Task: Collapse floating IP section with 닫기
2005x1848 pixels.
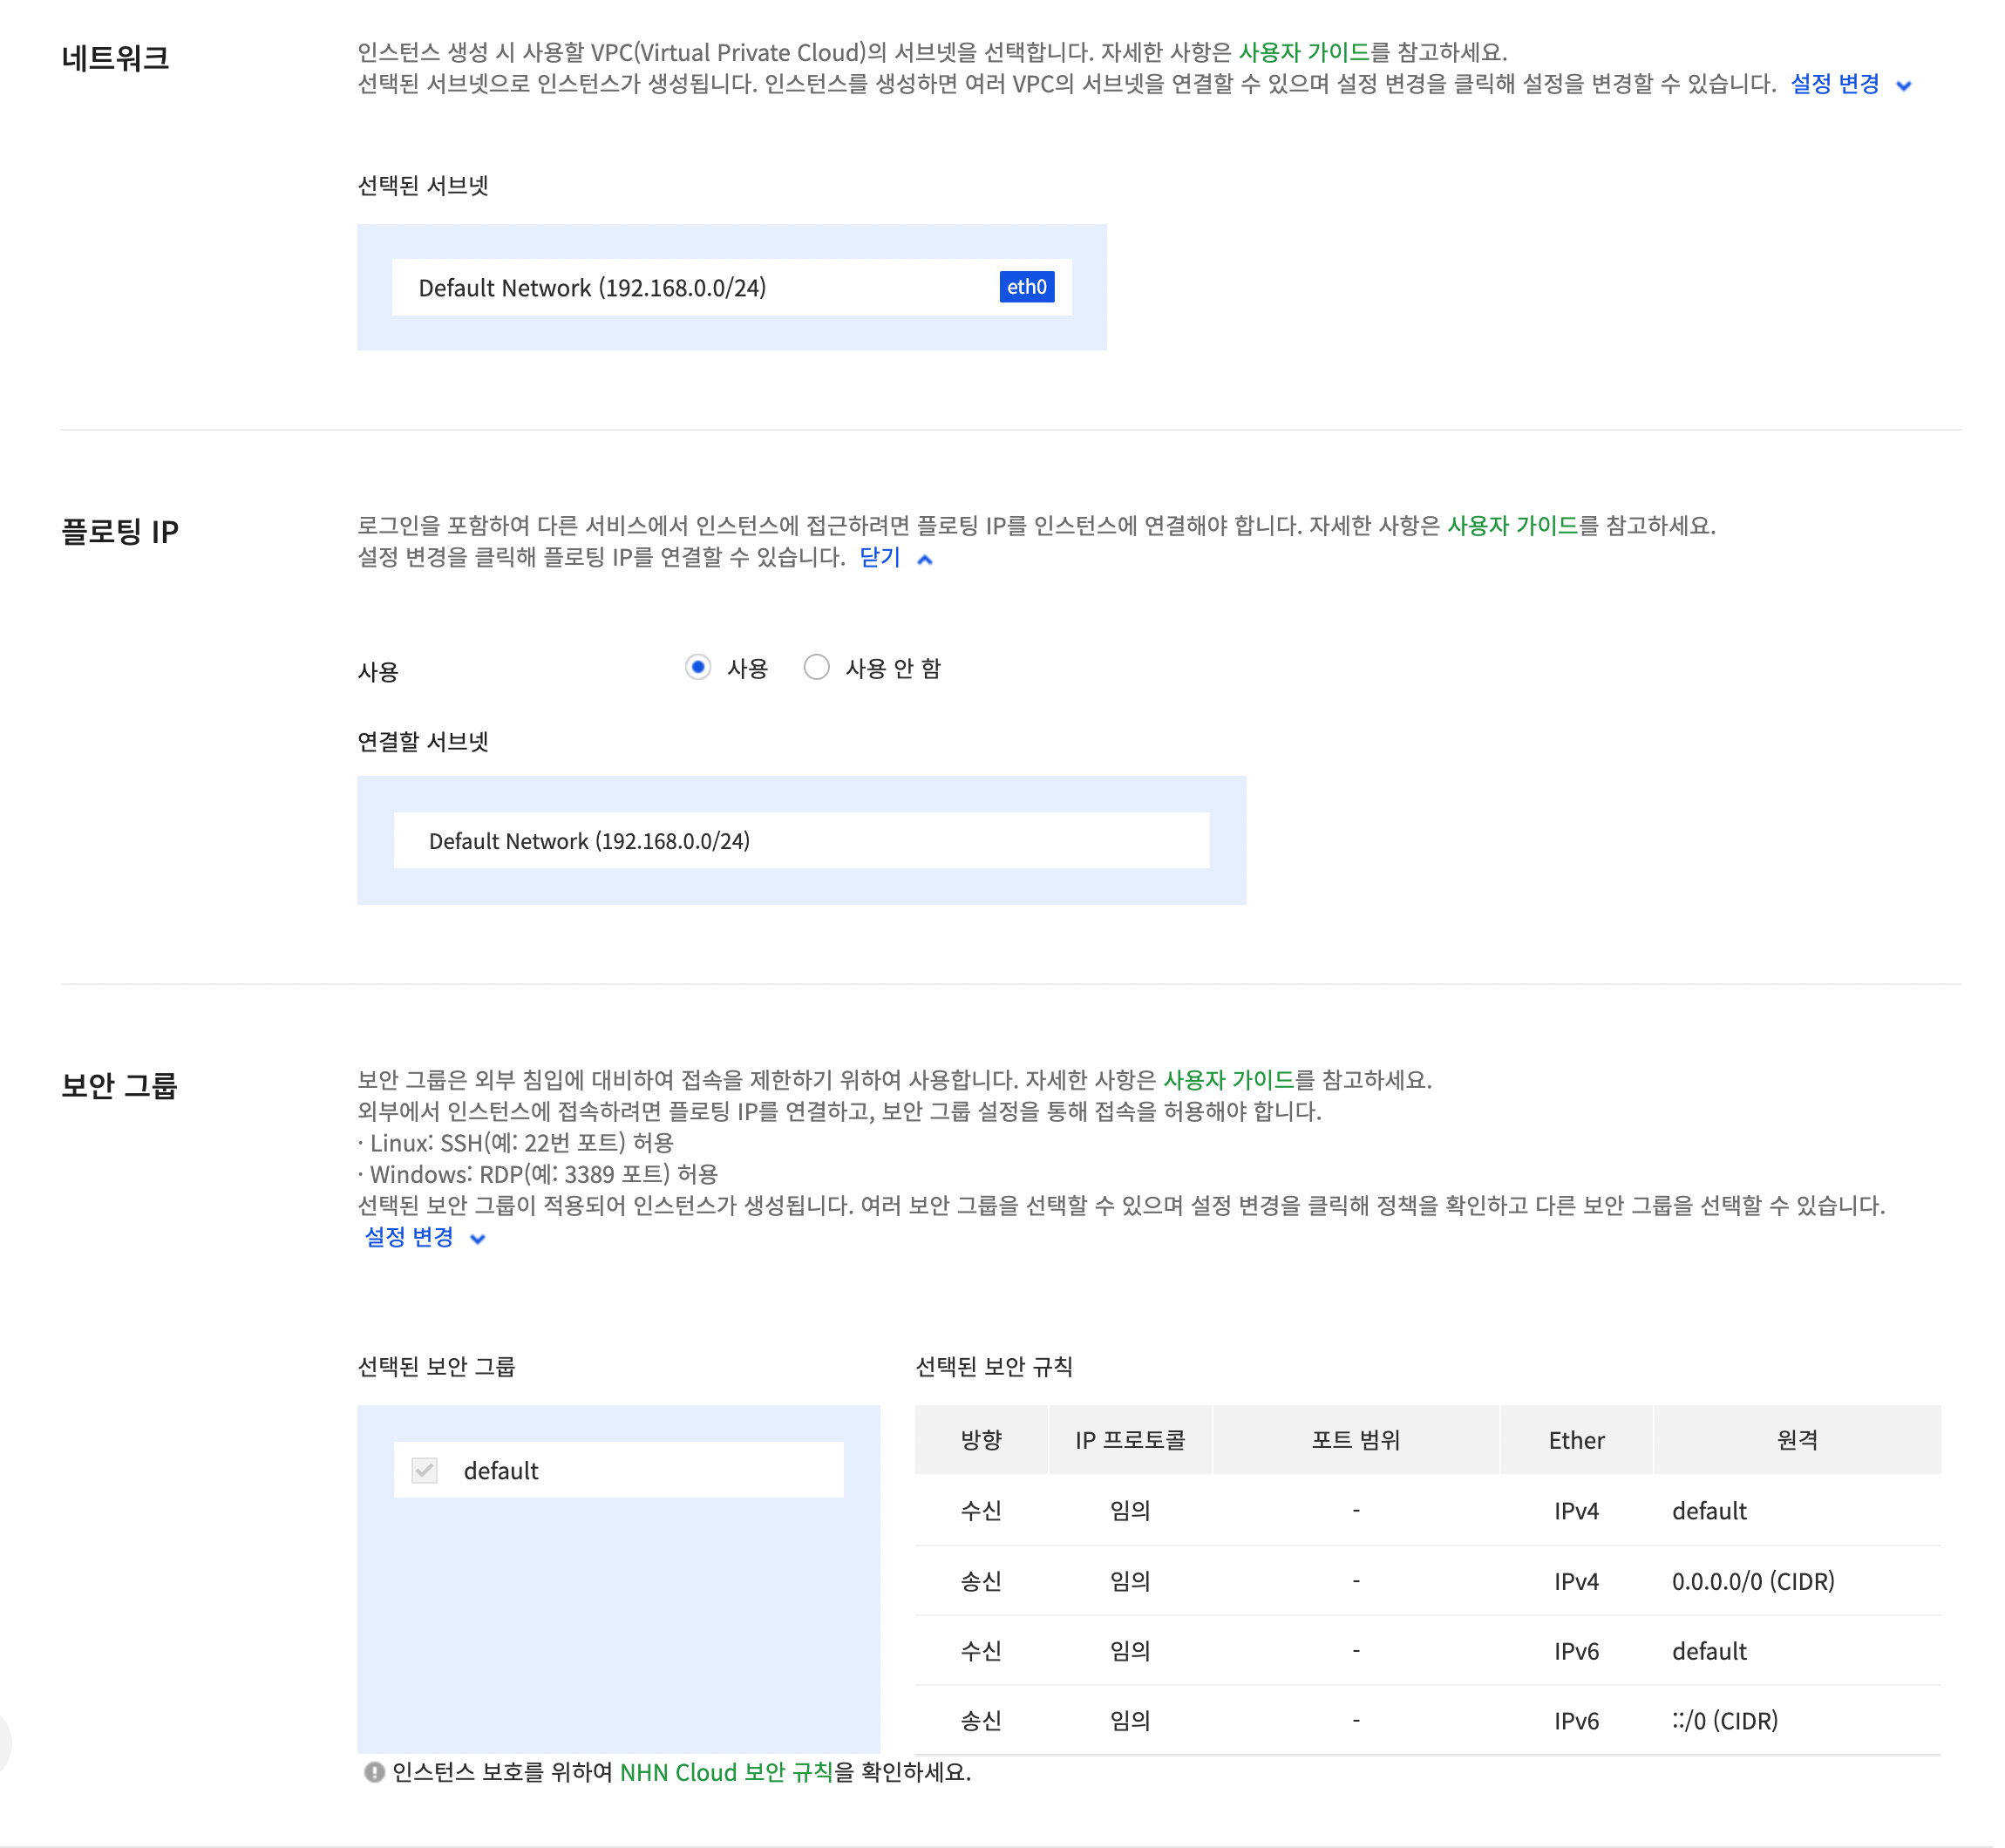Action: (880, 557)
